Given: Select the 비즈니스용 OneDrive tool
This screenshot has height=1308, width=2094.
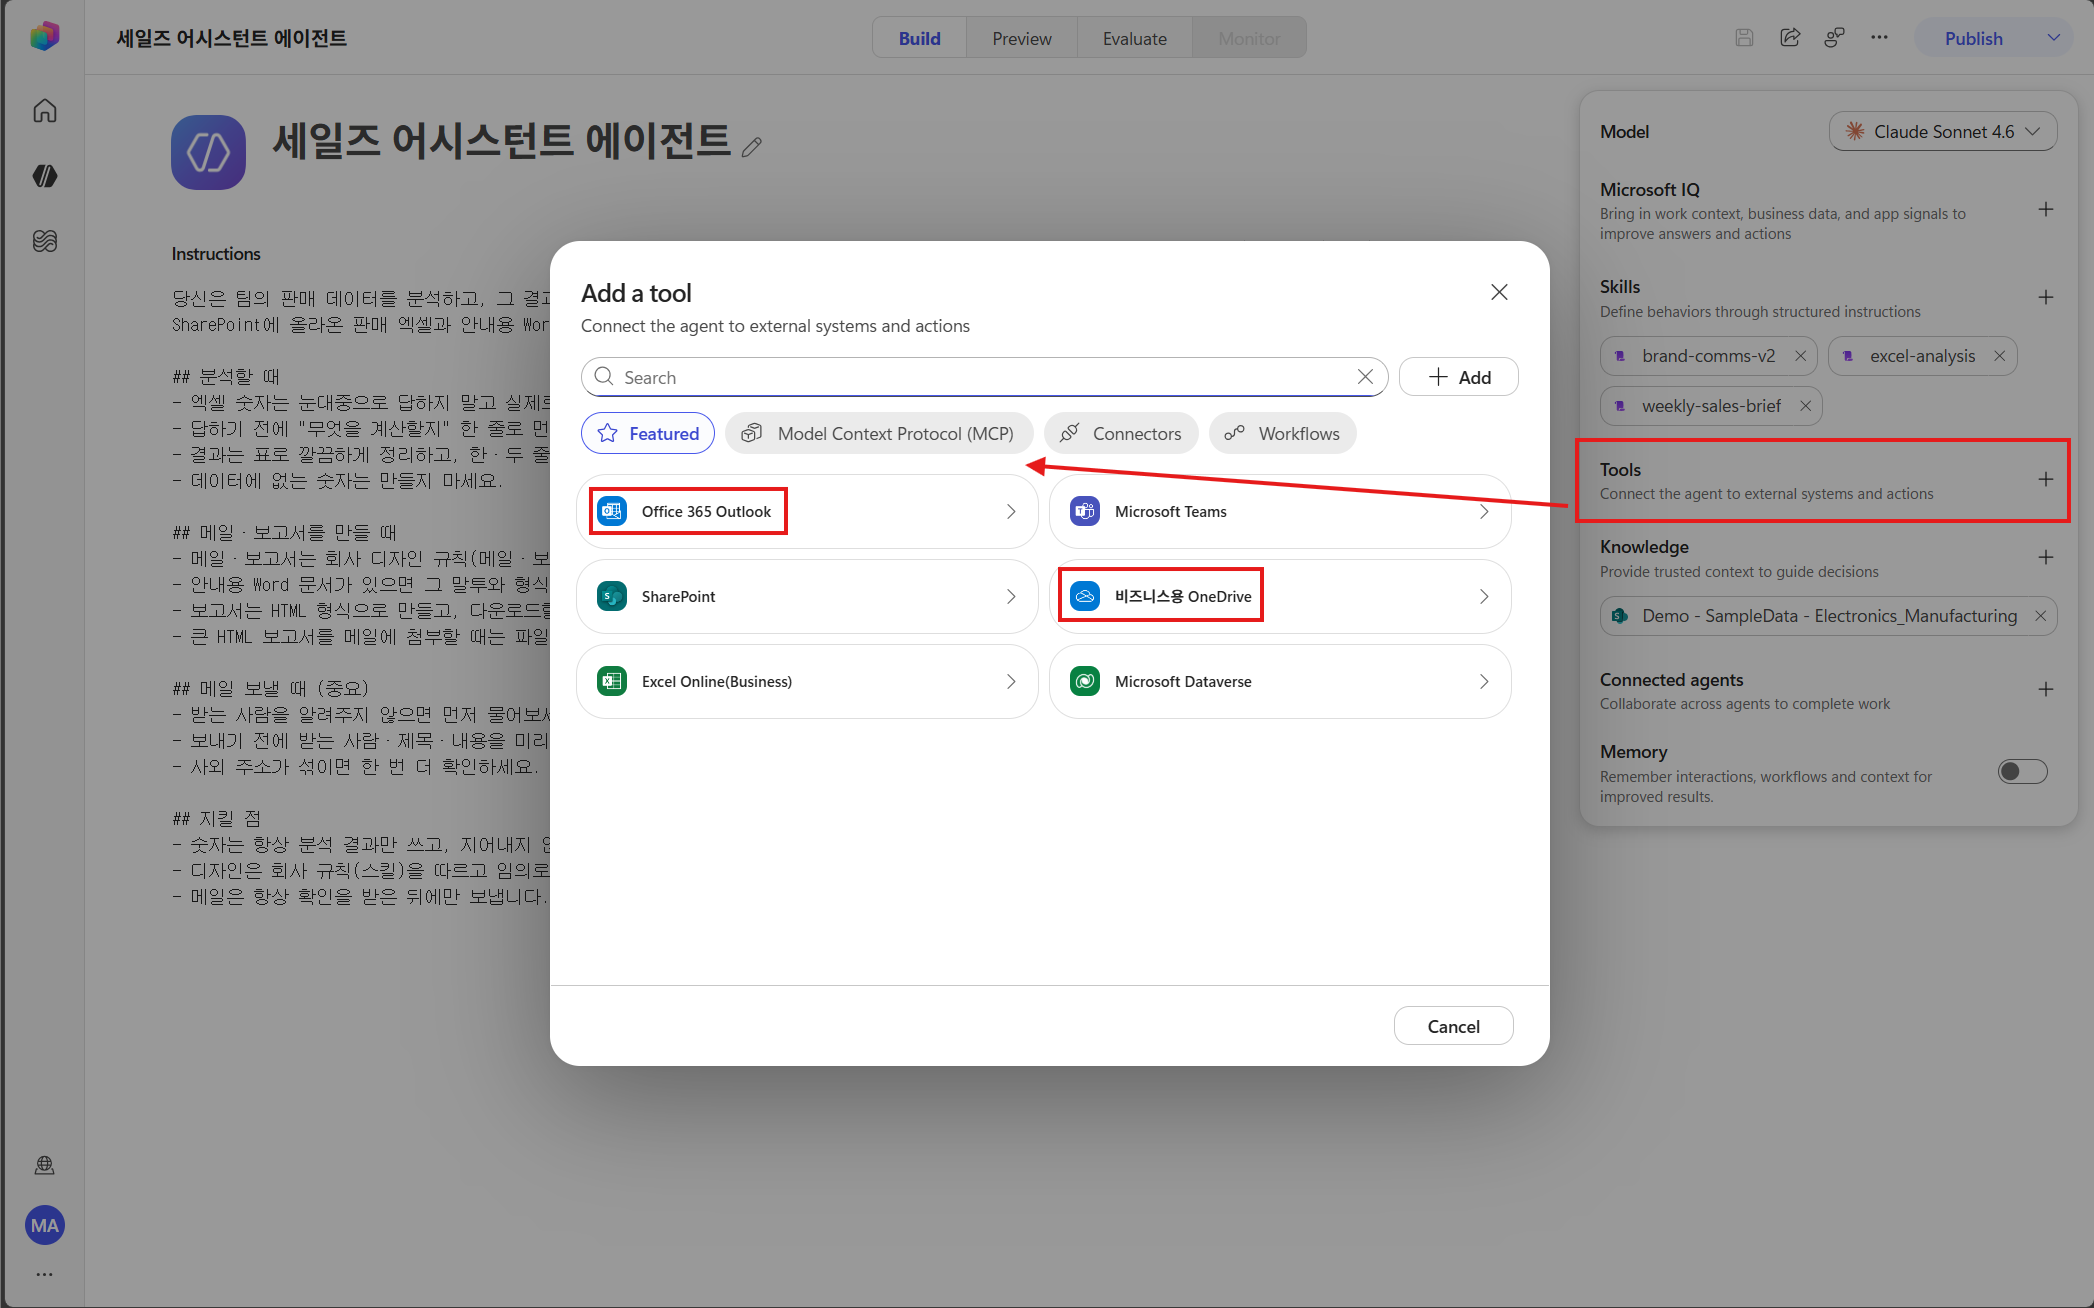Looking at the screenshot, I should point(1280,597).
